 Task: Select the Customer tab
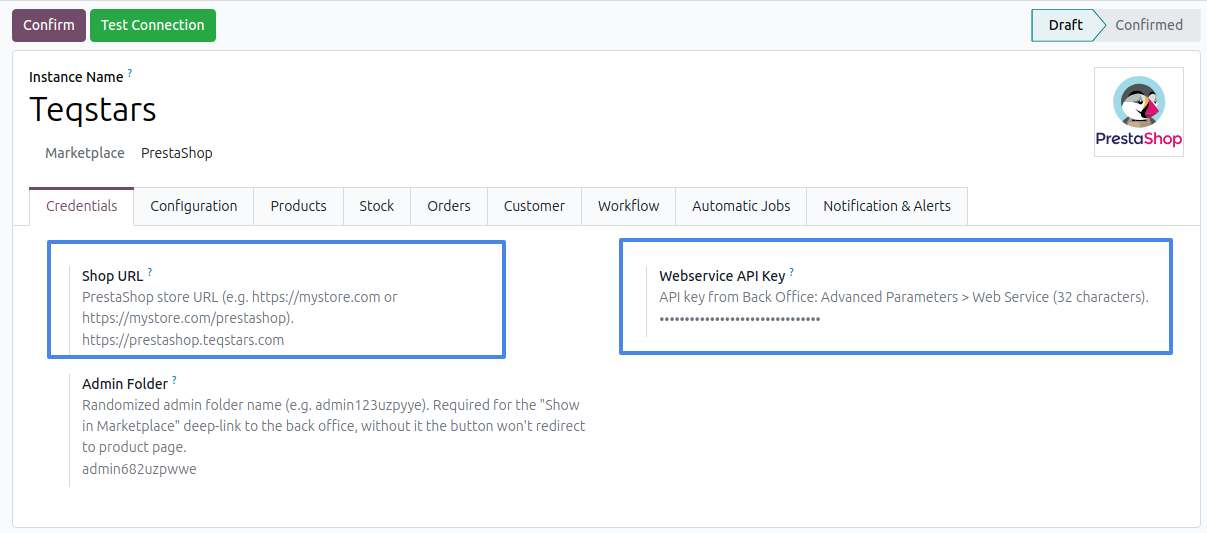534,206
